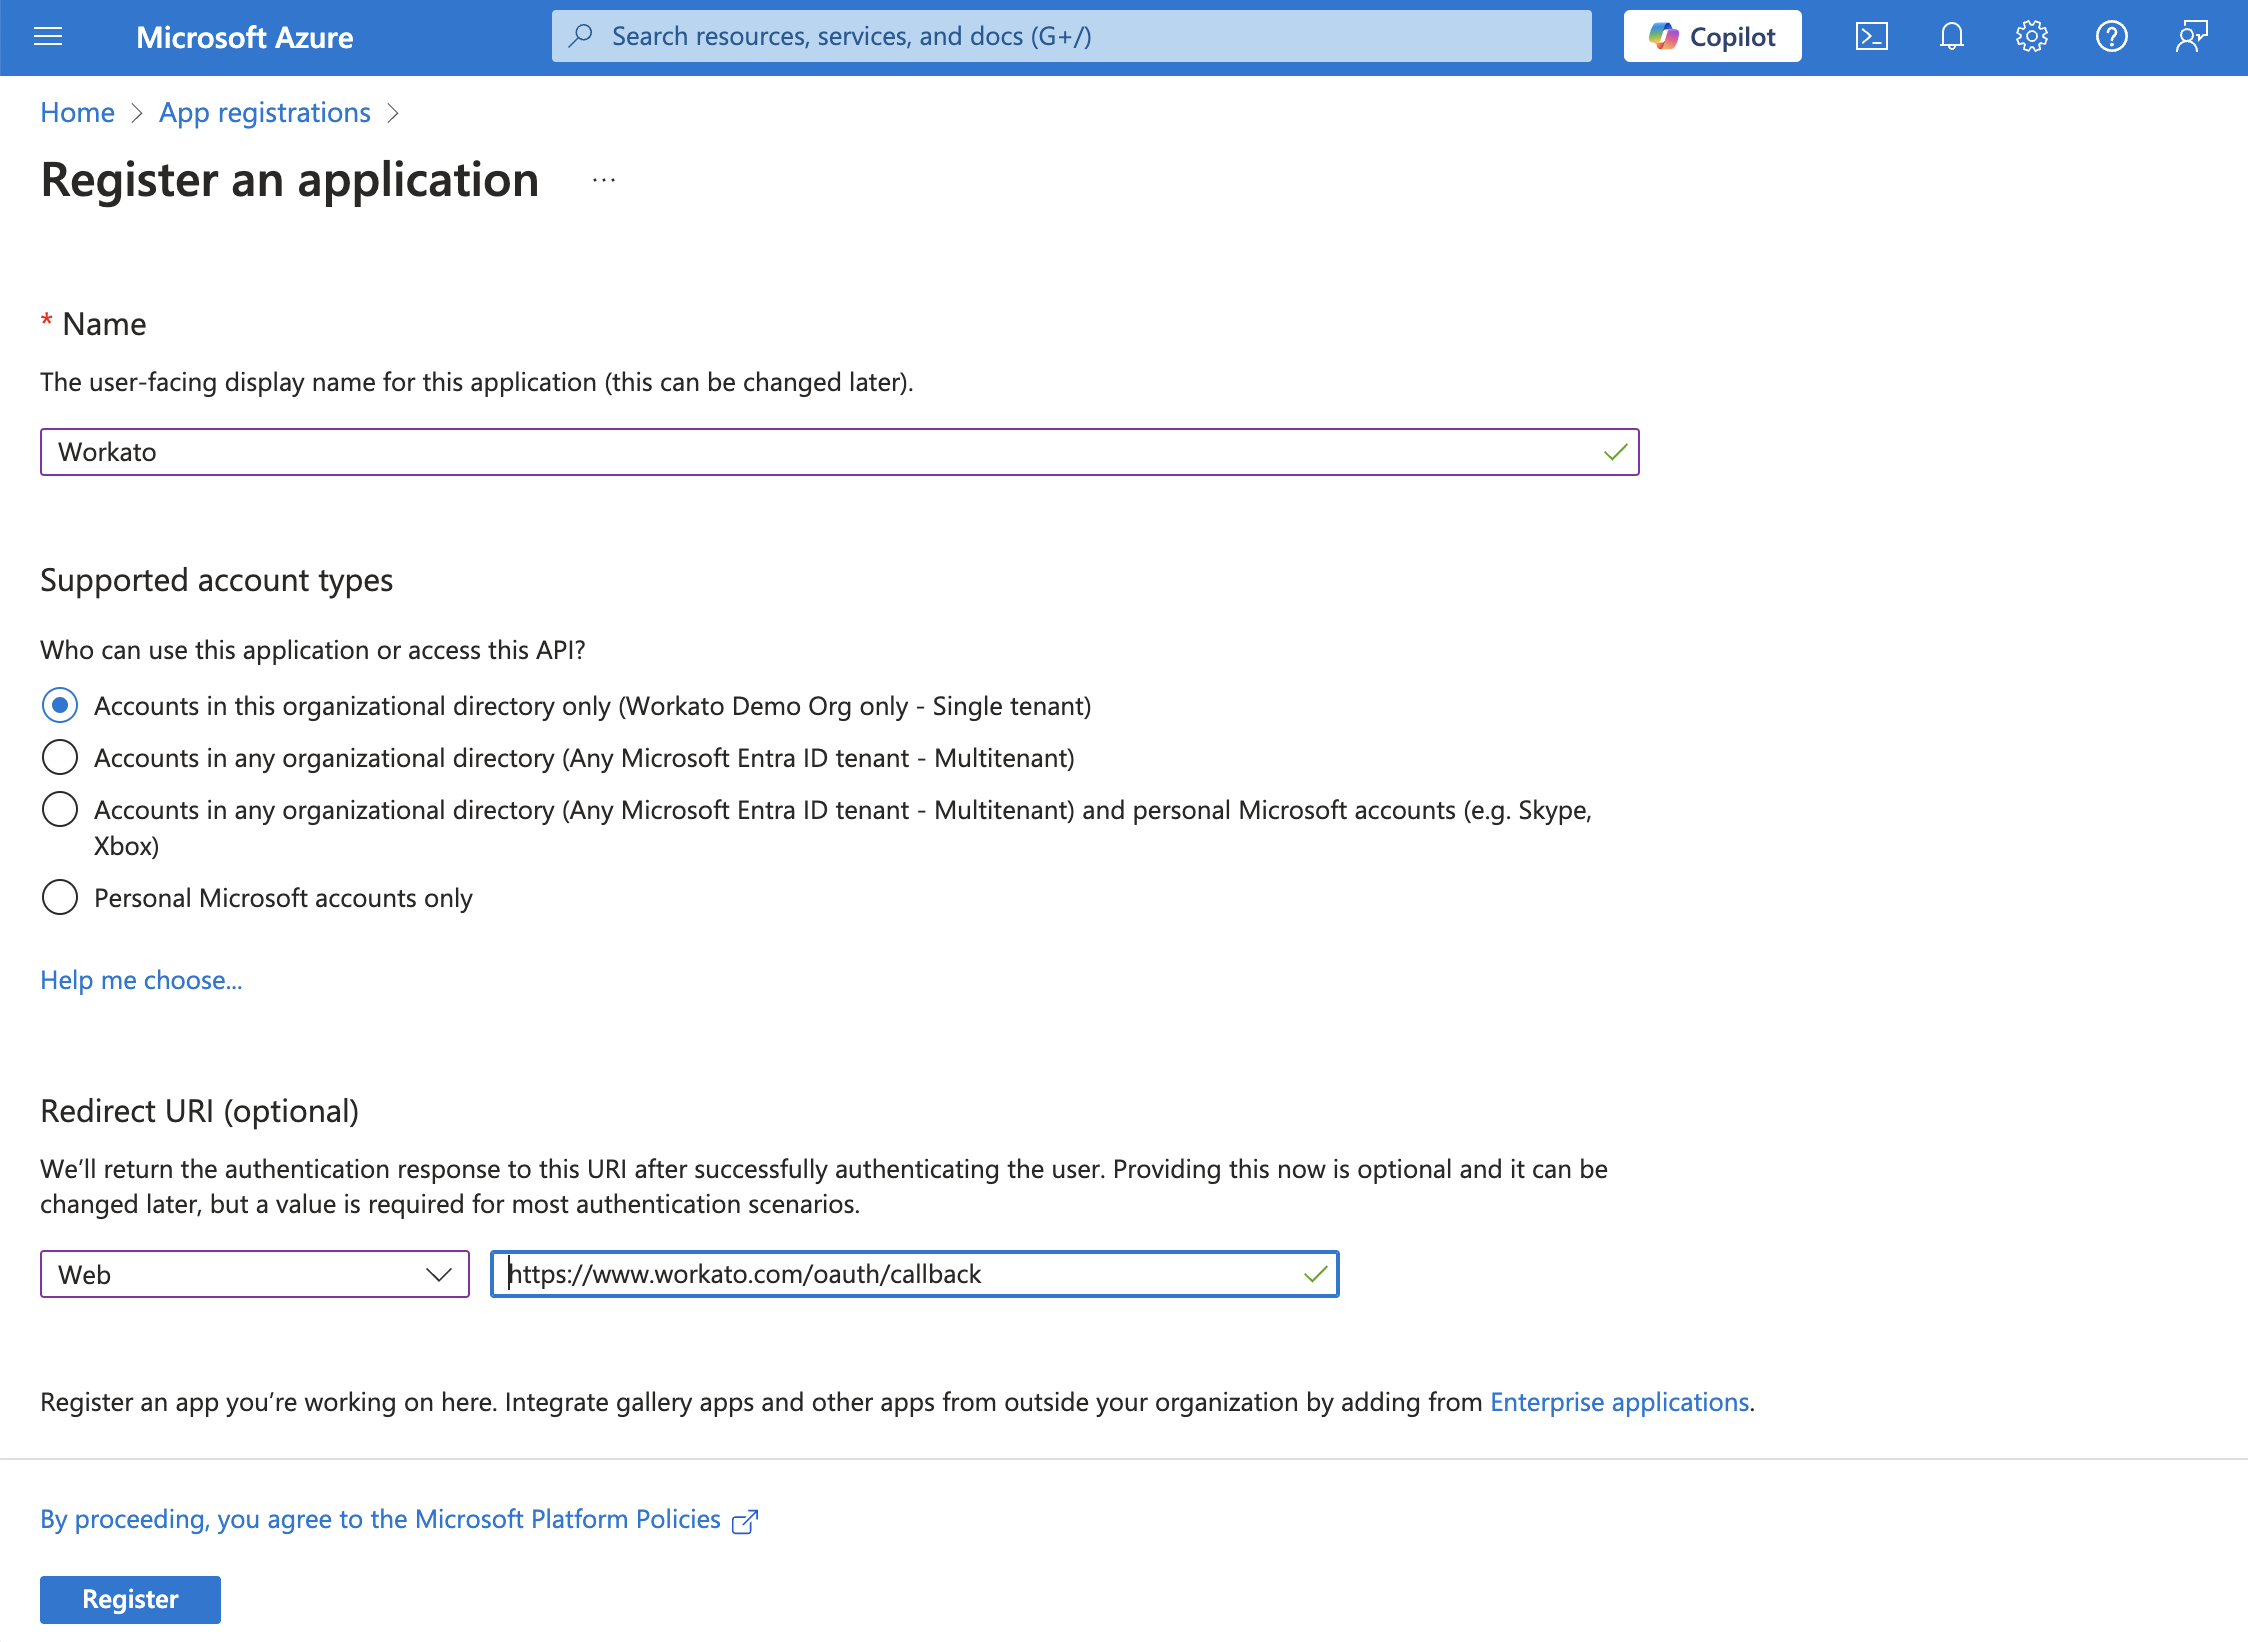Open the Azure portal hamburger menu
This screenshot has height=1642, width=2248.
point(47,37)
